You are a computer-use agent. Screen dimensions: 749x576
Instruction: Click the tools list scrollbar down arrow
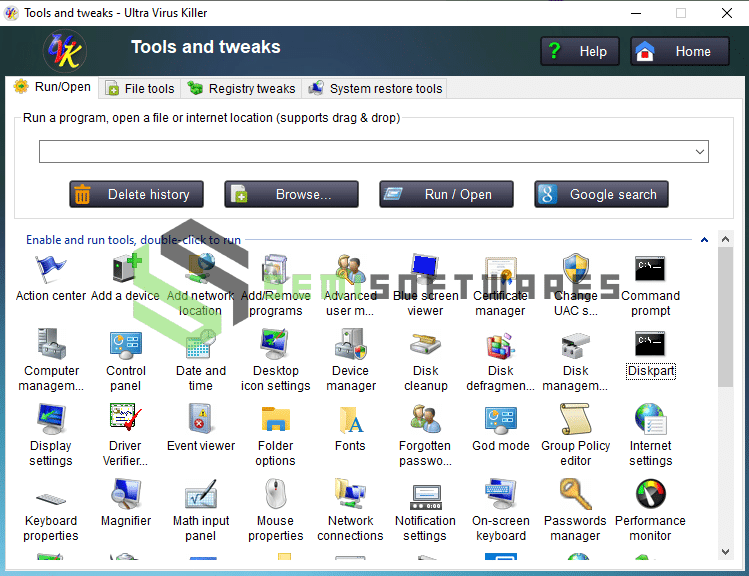[726, 552]
